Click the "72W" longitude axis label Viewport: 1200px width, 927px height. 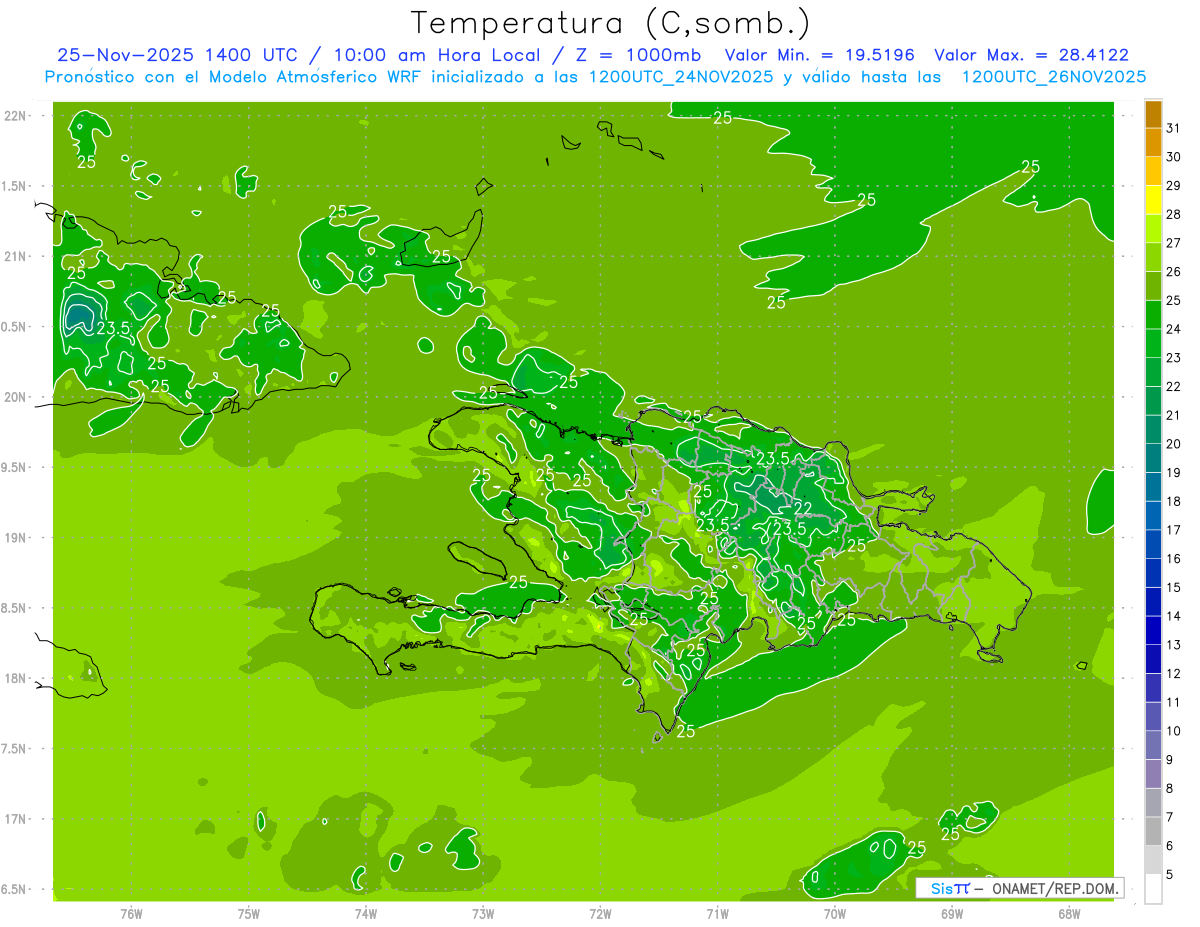[600, 913]
